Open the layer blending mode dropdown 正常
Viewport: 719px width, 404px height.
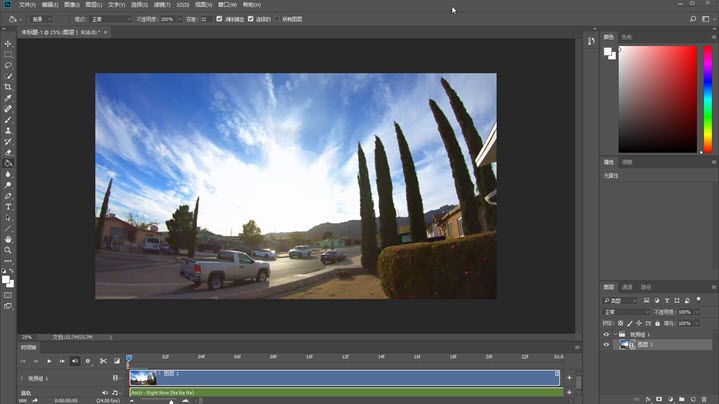point(625,312)
